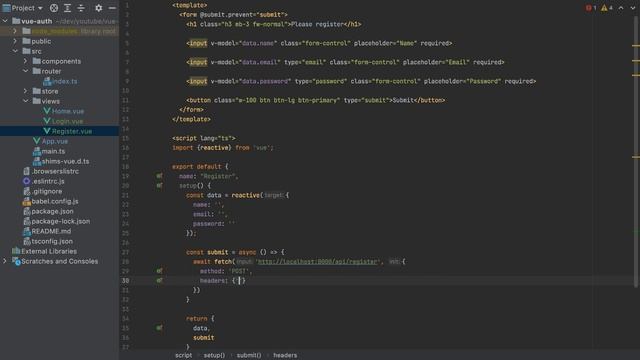Select Register.vue in project tree
This screenshot has height=360, width=640.
pyautogui.click(x=72, y=131)
